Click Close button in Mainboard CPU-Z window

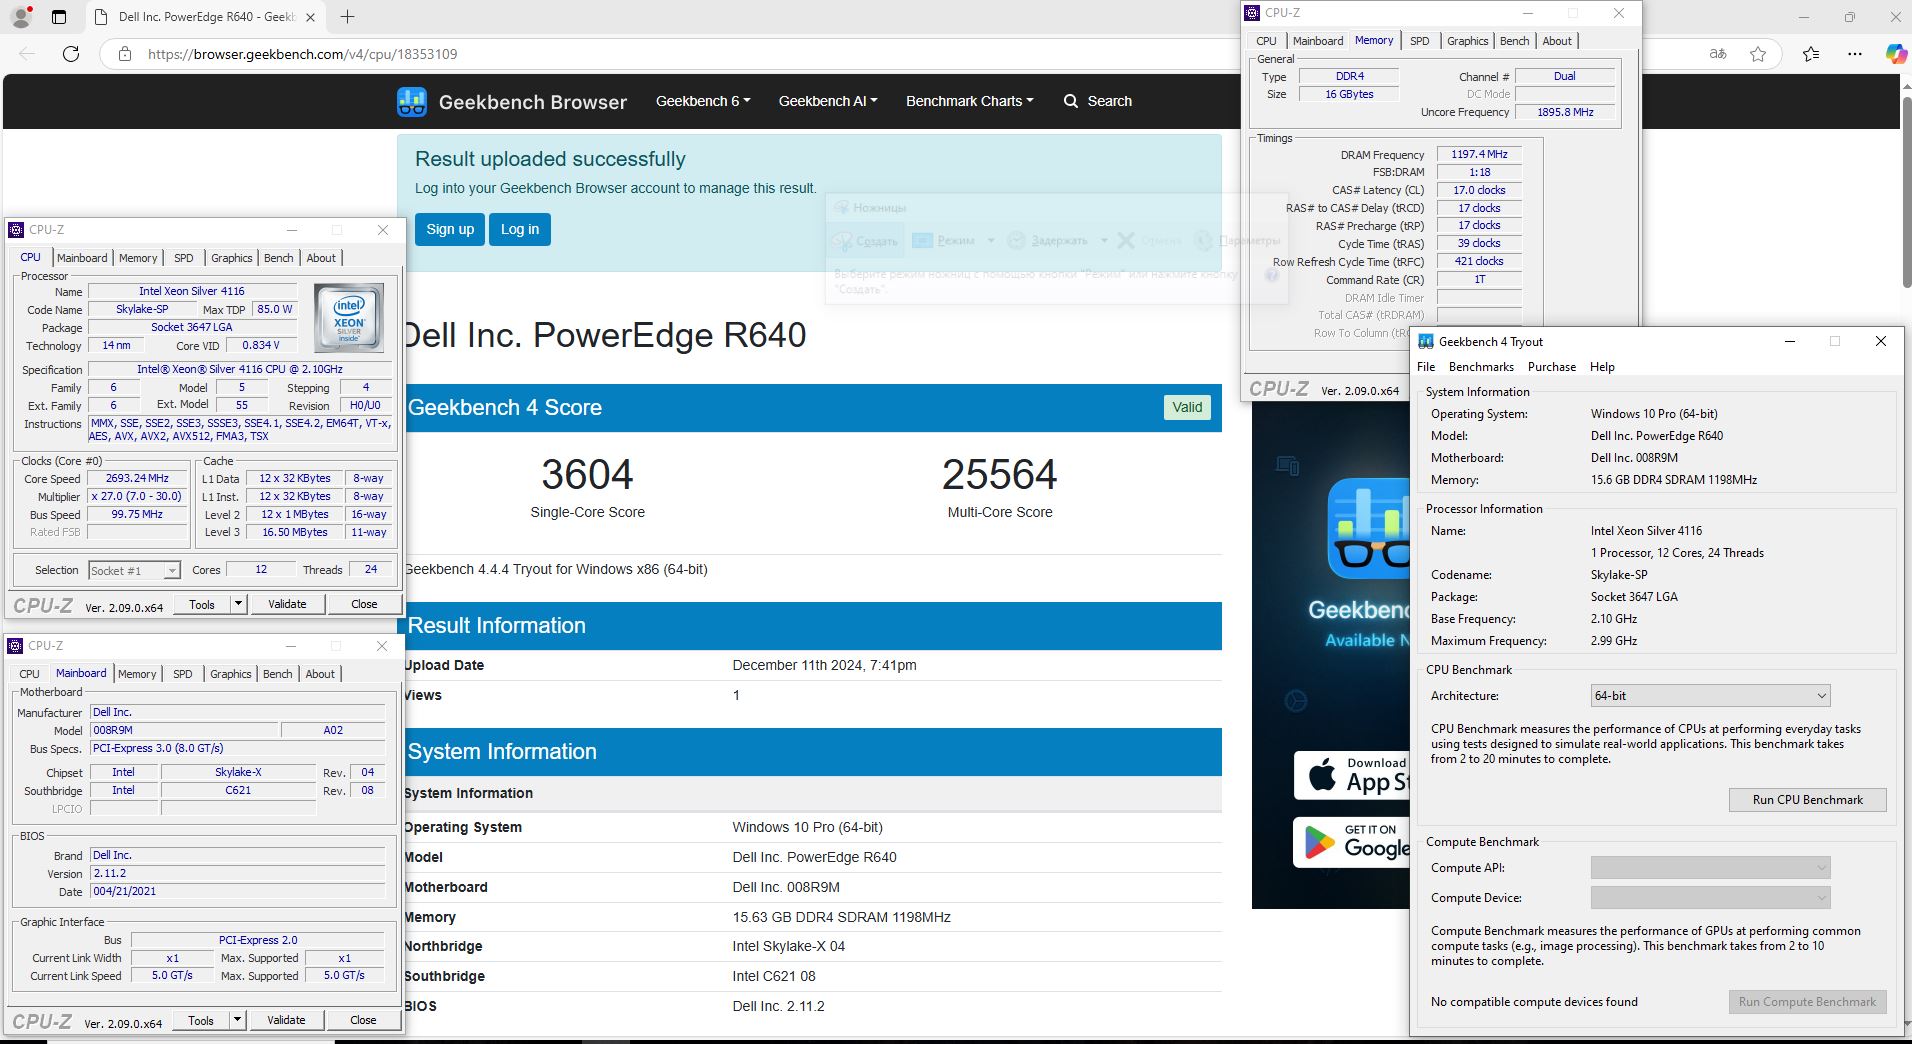pos(363,1020)
